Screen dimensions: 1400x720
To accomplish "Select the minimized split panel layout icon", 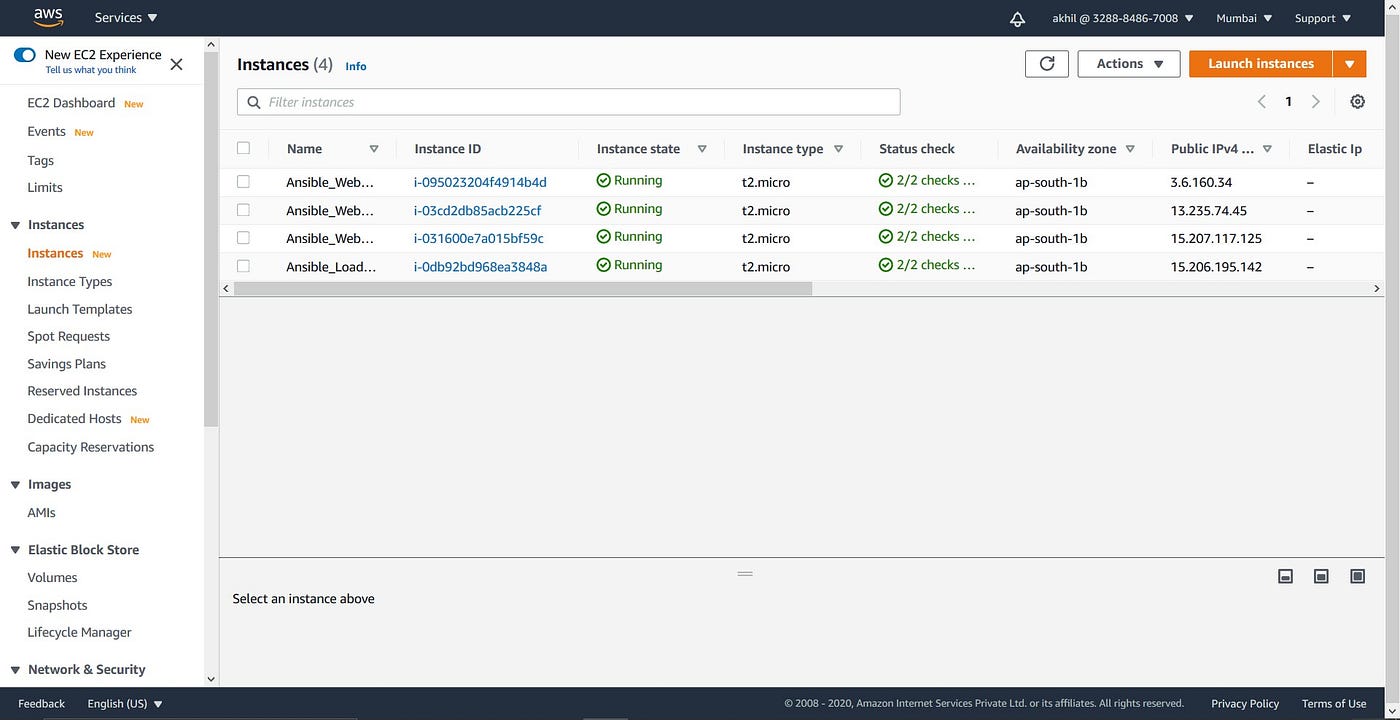I will [x=1286, y=576].
